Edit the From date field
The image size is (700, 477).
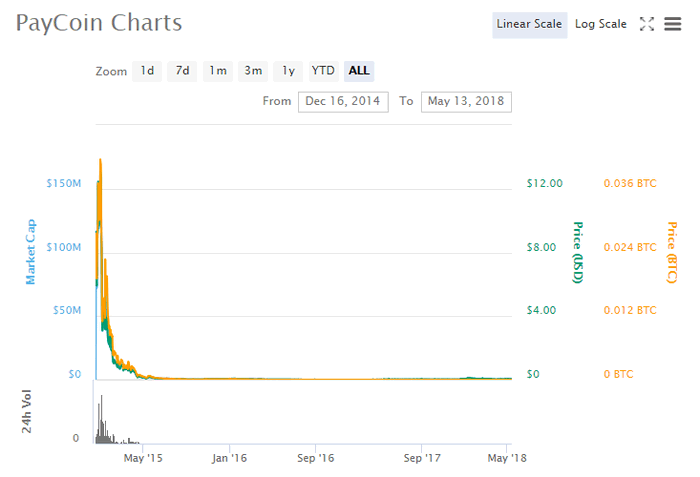pos(343,102)
